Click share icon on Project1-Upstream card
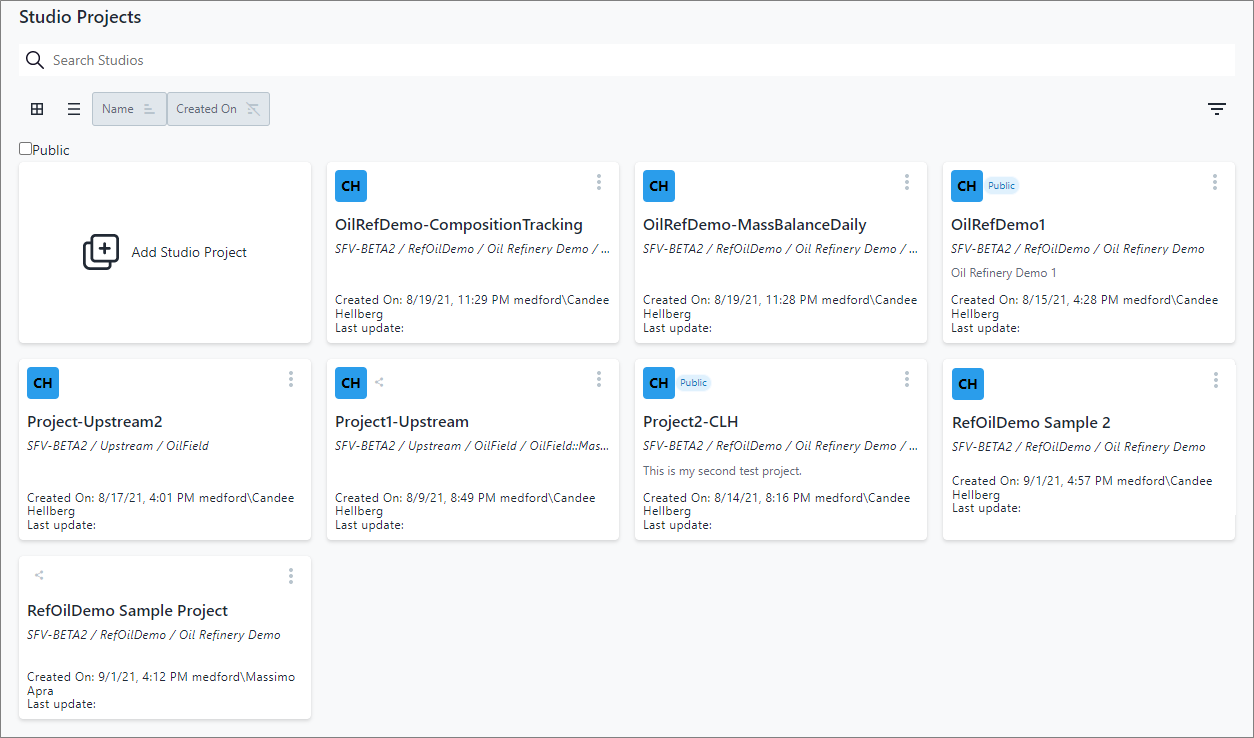This screenshot has height=738, width=1254. 379,382
